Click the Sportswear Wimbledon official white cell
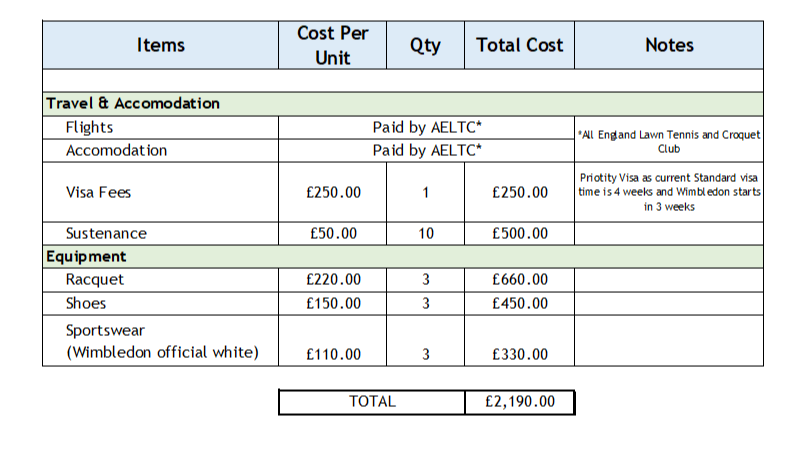Screen dimensions: 809x457 tap(160, 341)
